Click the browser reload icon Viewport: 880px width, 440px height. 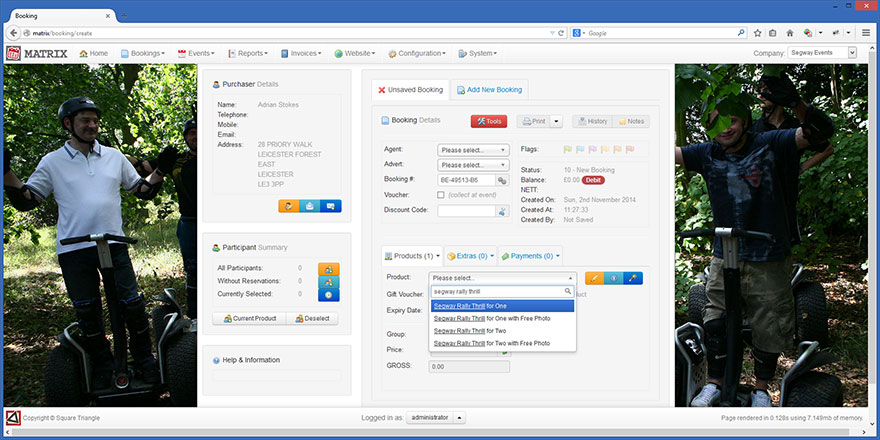(x=561, y=33)
